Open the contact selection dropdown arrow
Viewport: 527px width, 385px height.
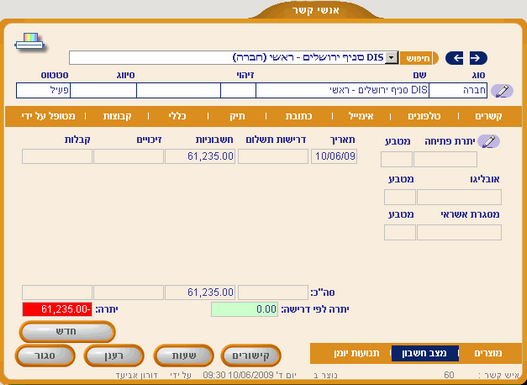[392, 58]
